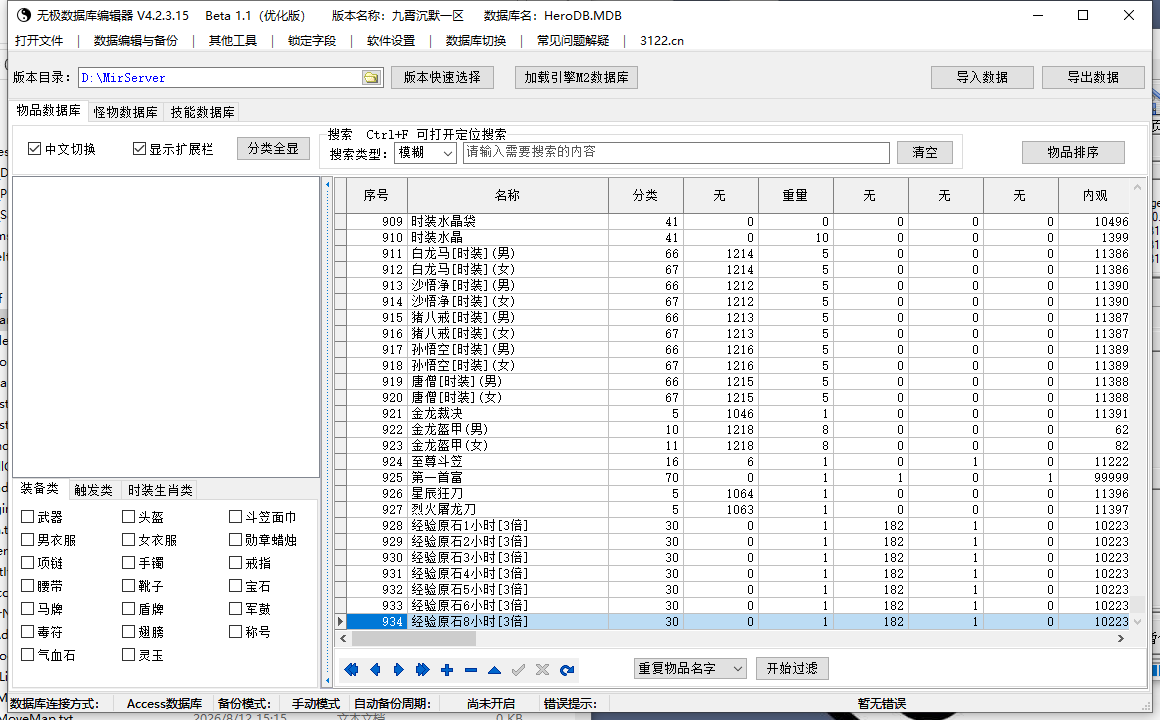Switch to 技能数据库 tab

[203, 112]
